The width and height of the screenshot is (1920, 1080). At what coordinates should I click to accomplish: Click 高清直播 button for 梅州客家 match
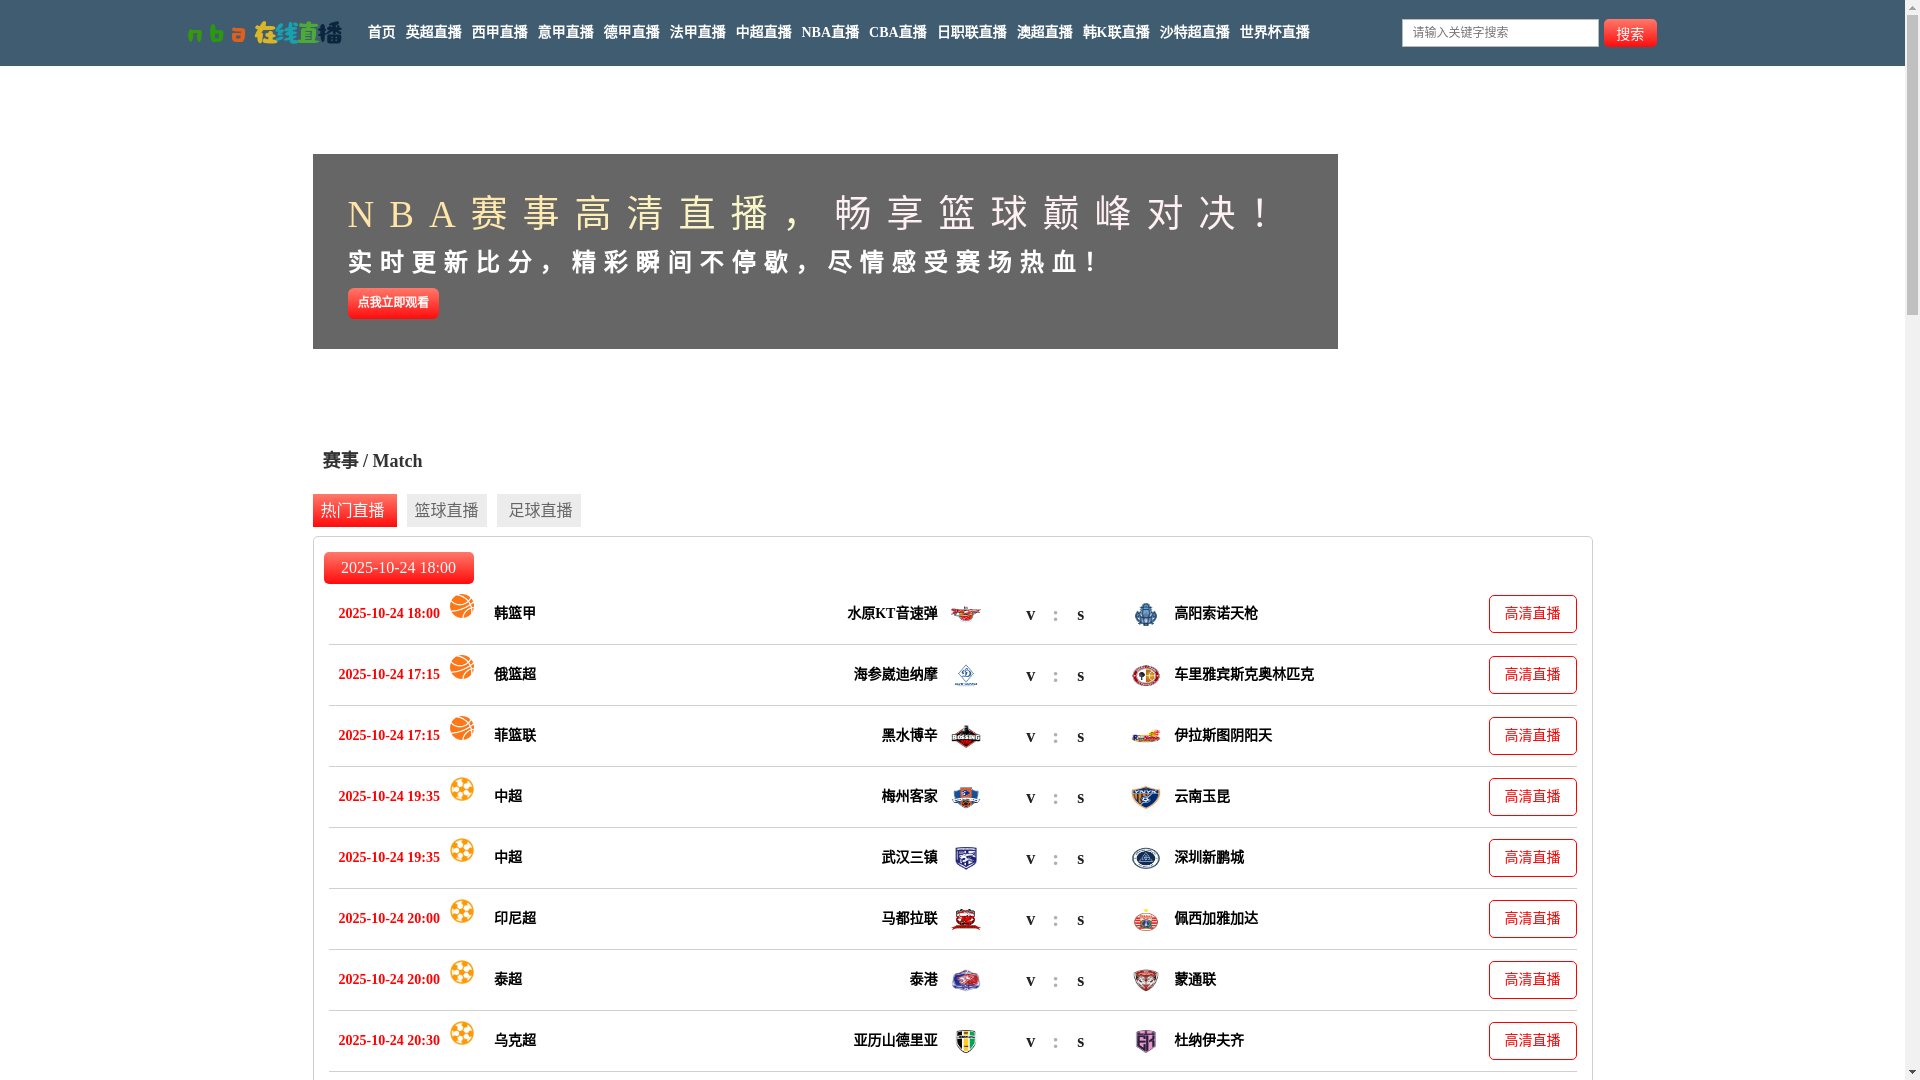coord(1531,797)
